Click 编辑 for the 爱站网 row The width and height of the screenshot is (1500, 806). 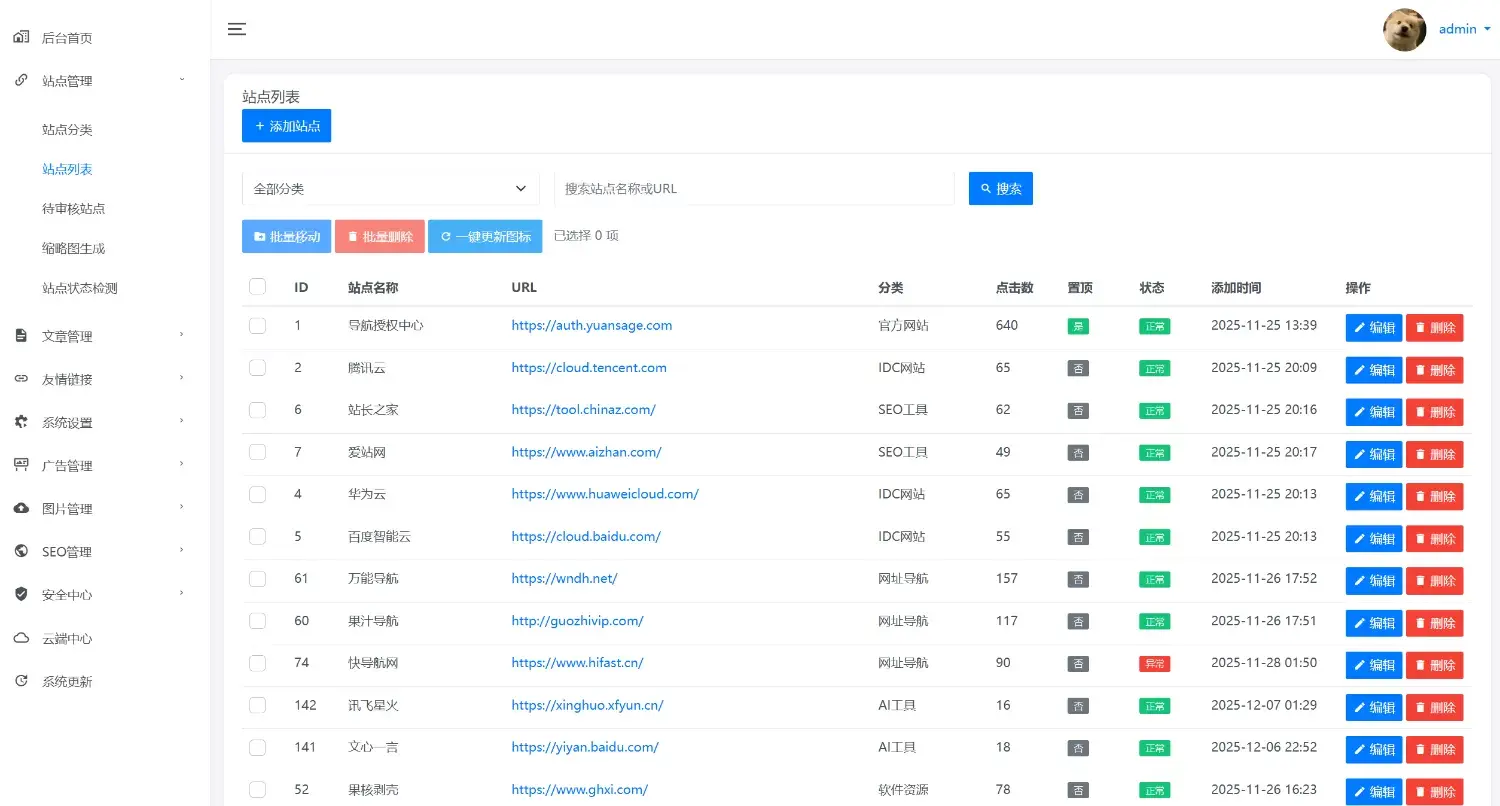click(1374, 454)
